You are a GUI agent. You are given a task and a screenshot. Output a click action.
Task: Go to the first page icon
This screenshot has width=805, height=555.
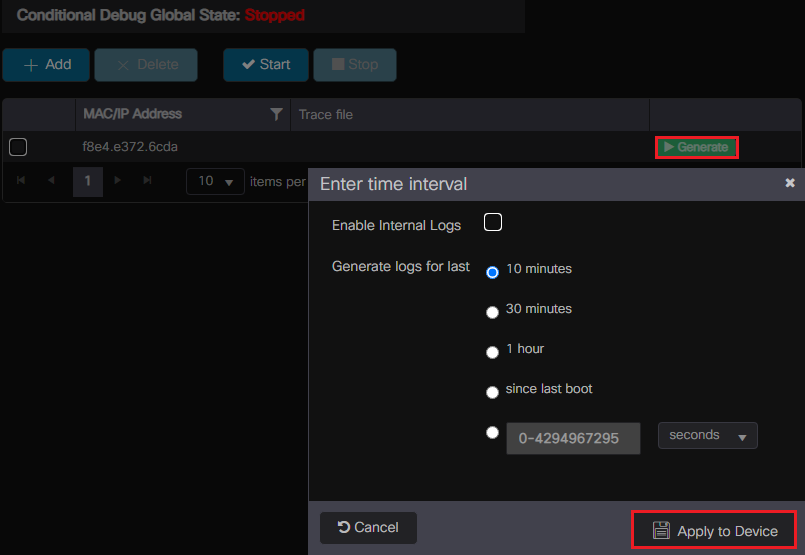point(21,181)
